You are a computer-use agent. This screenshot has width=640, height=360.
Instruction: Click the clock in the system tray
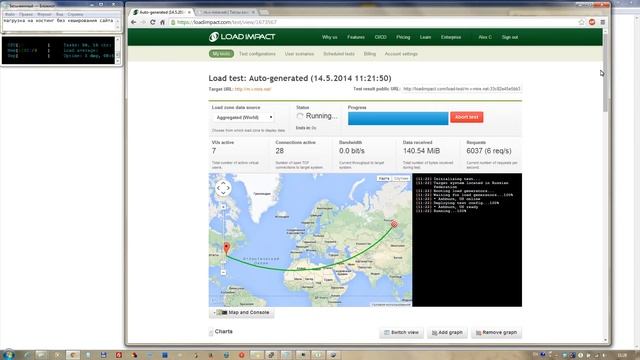622,356
